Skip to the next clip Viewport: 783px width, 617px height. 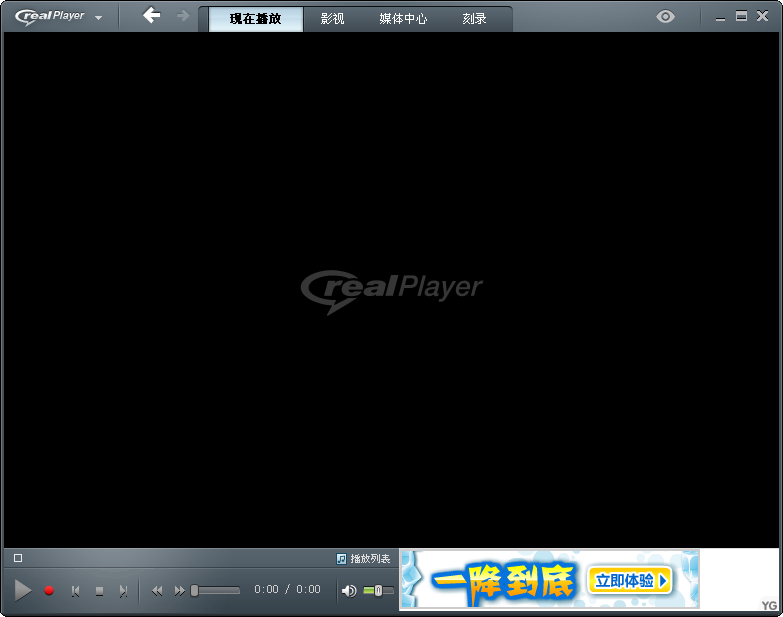point(123,591)
